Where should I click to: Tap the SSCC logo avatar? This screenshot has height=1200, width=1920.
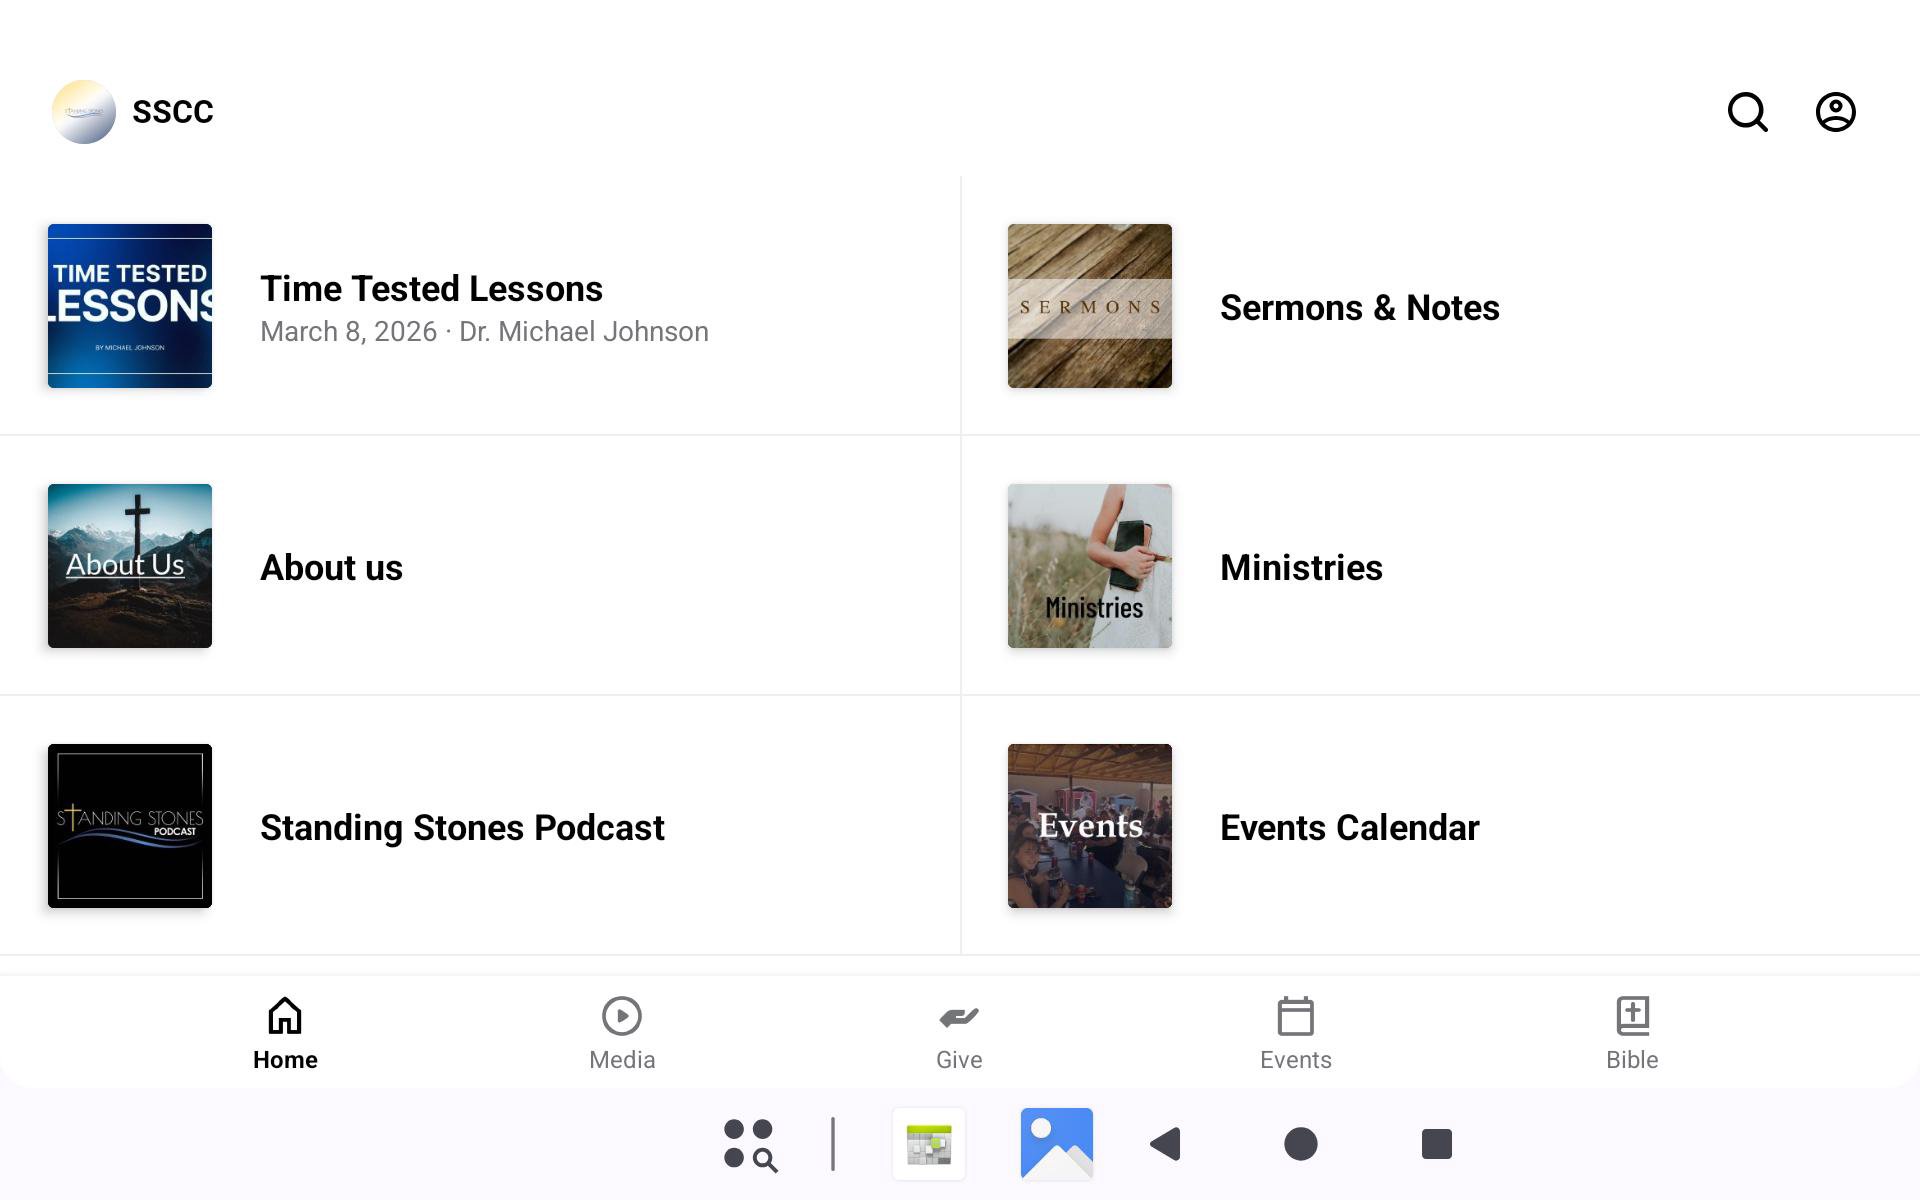tap(84, 112)
